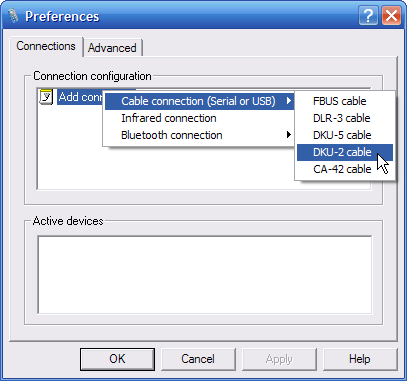Click the Add connection list icon
Screen dimensions: 407x381
pos(46,97)
